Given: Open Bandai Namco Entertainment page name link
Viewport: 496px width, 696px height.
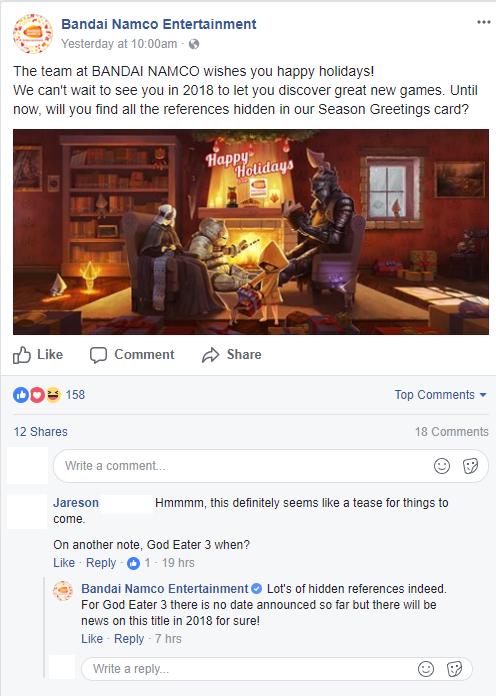Looking at the screenshot, I should 159,24.
